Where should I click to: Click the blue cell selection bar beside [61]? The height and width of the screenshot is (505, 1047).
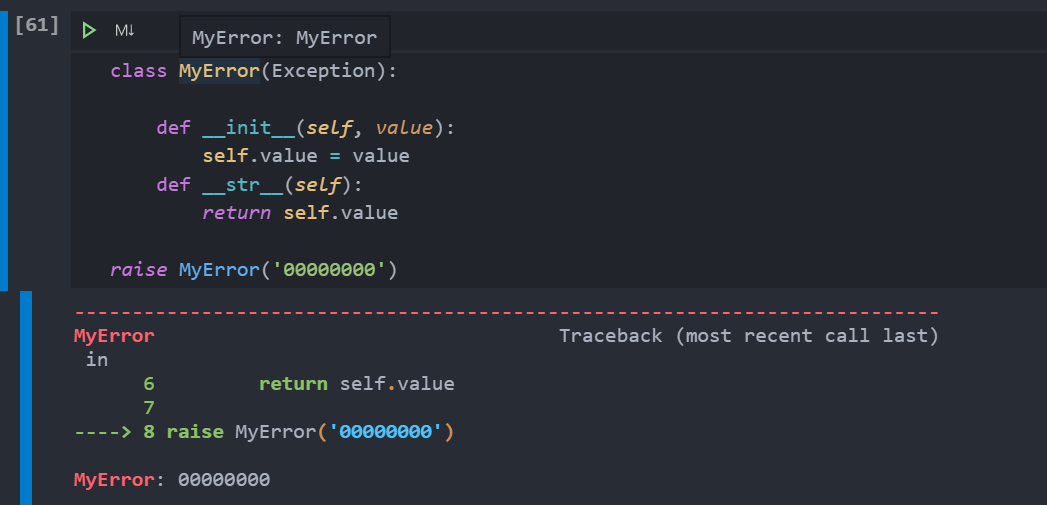4,150
